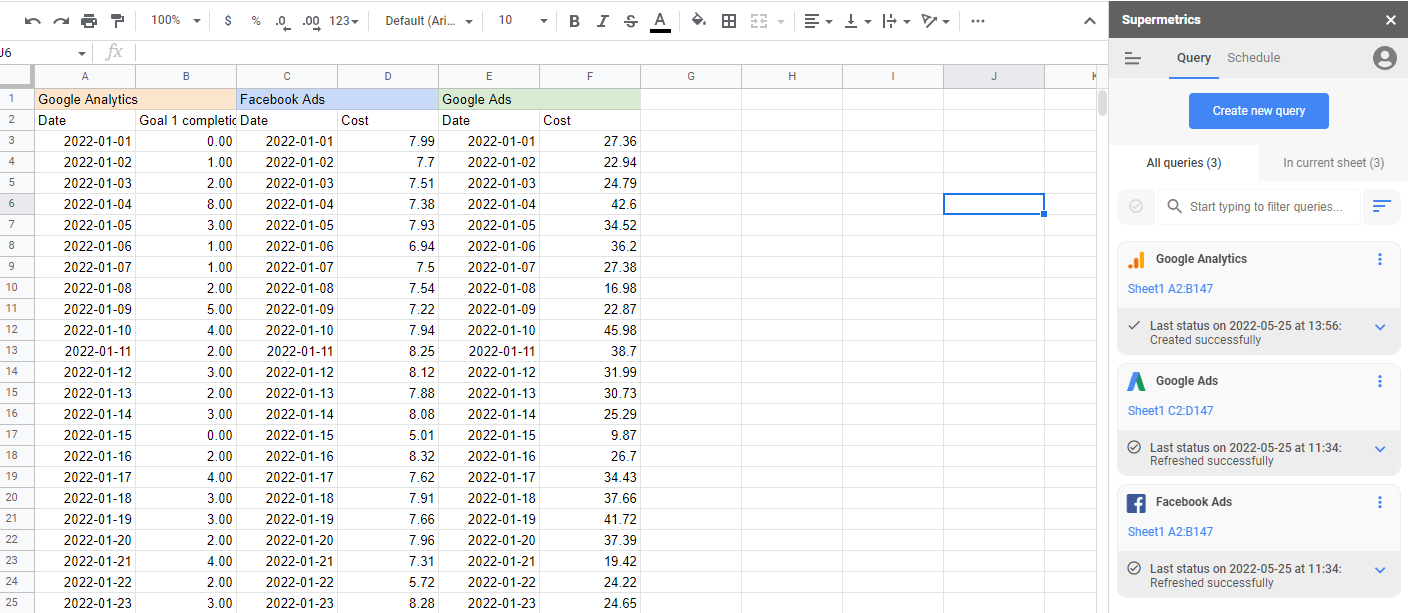Image resolution: width=1408 pixels, height=613 pixels.
Task: Click the filter queries search field
Action: pyautogui.click(x=1265, y=207)
